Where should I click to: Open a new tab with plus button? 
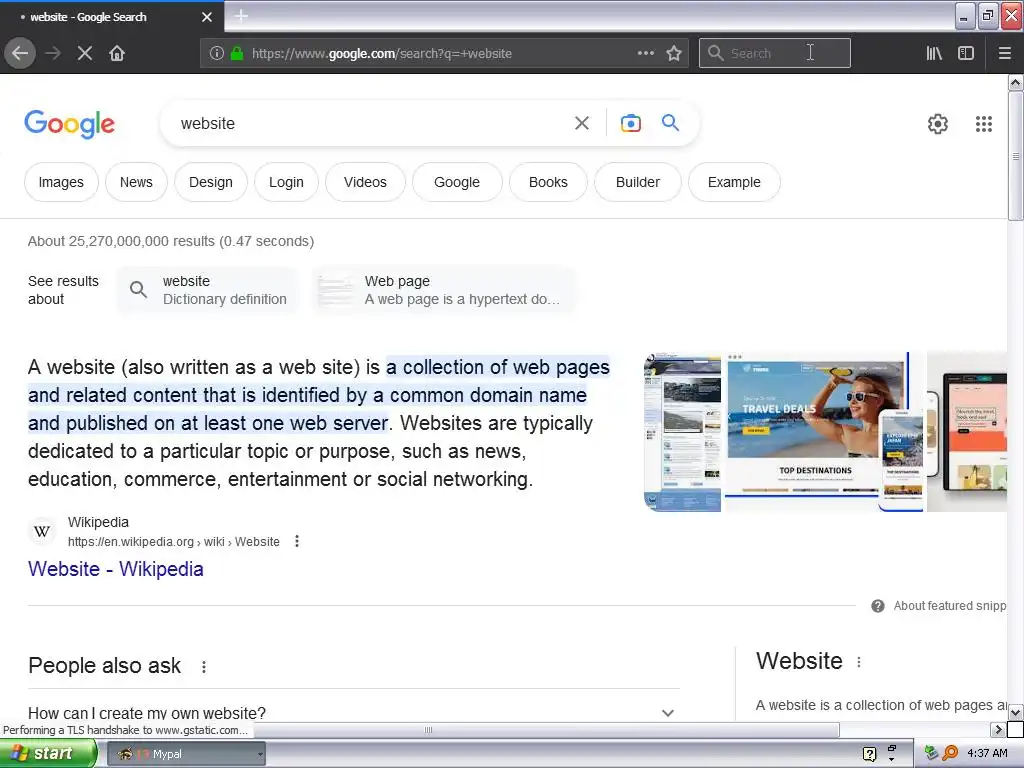click(x=241, y=16)
